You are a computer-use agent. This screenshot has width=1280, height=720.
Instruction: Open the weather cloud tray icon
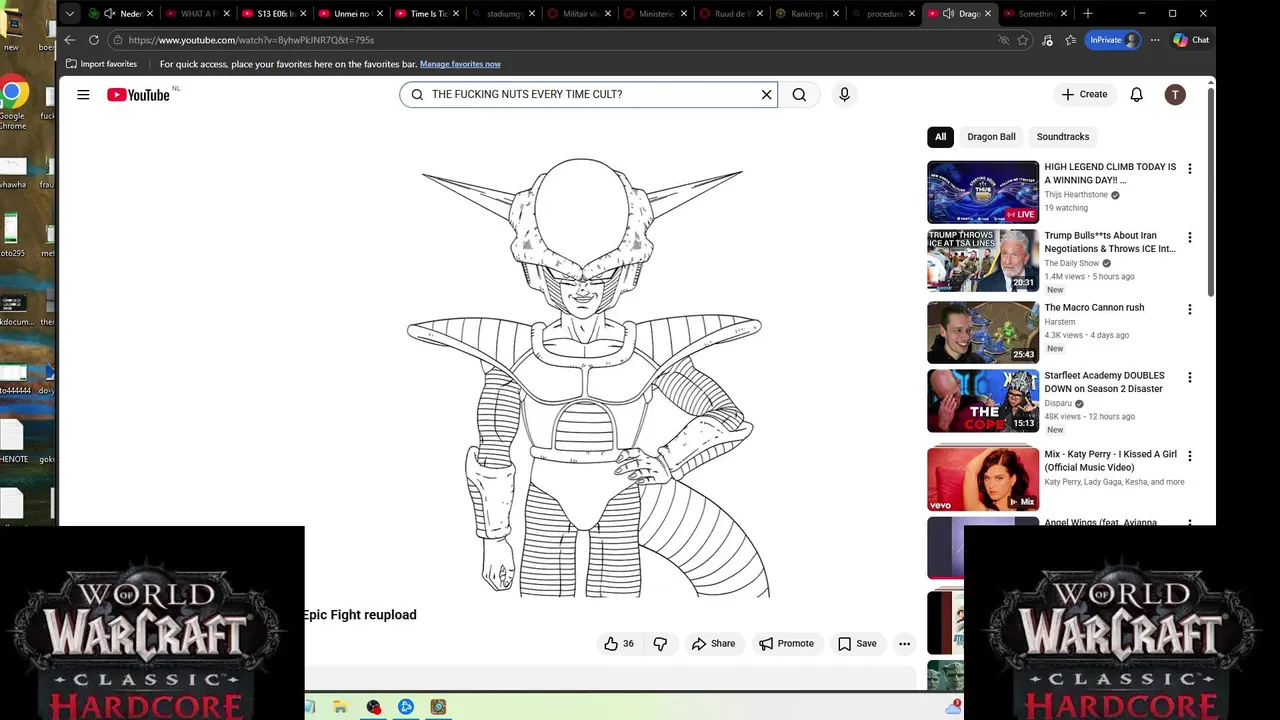(x=953, y=707)
